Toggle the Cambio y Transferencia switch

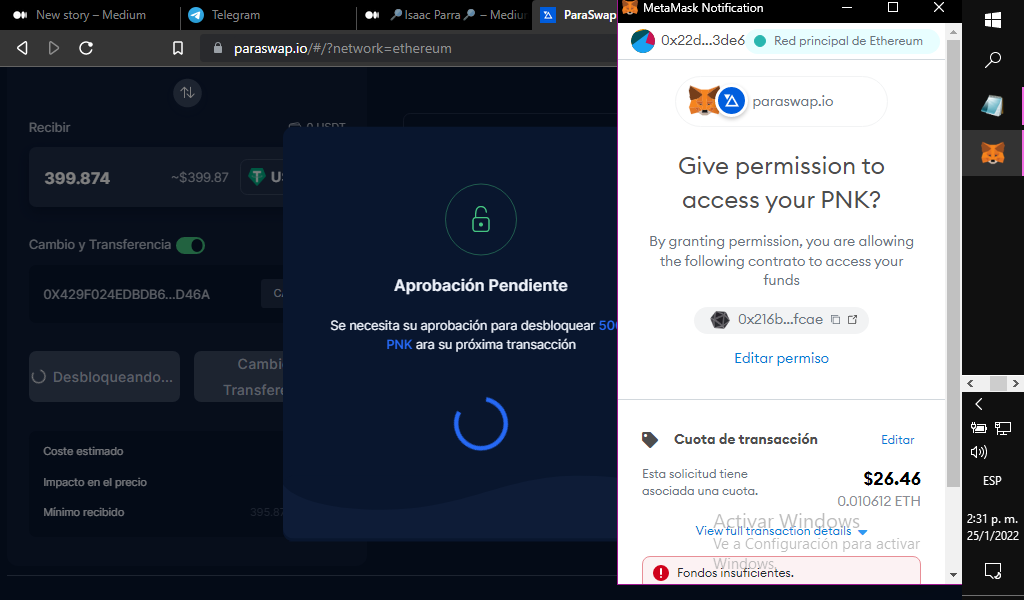tap(191, 245)
